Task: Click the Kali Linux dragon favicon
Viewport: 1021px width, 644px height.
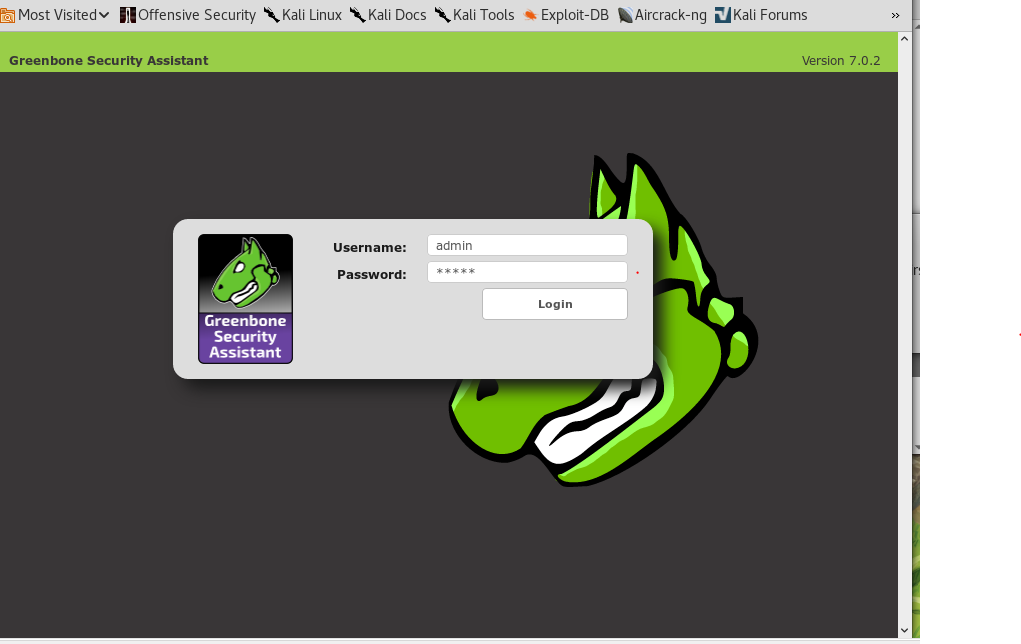Action: click(x=272, y=14)
